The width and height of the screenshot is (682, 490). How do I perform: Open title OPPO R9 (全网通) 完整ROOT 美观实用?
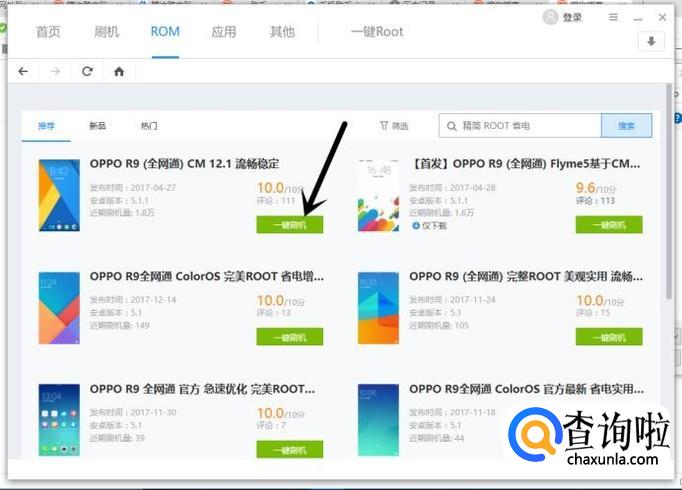pyautogui.click(x=526, y=277)
